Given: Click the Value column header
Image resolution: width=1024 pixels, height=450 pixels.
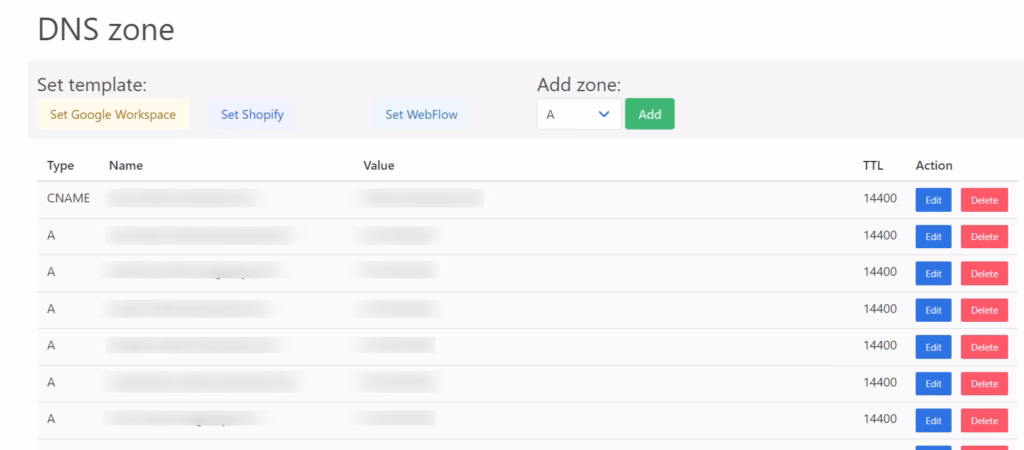Looking at the screenshot, I should tap(379, 166).
